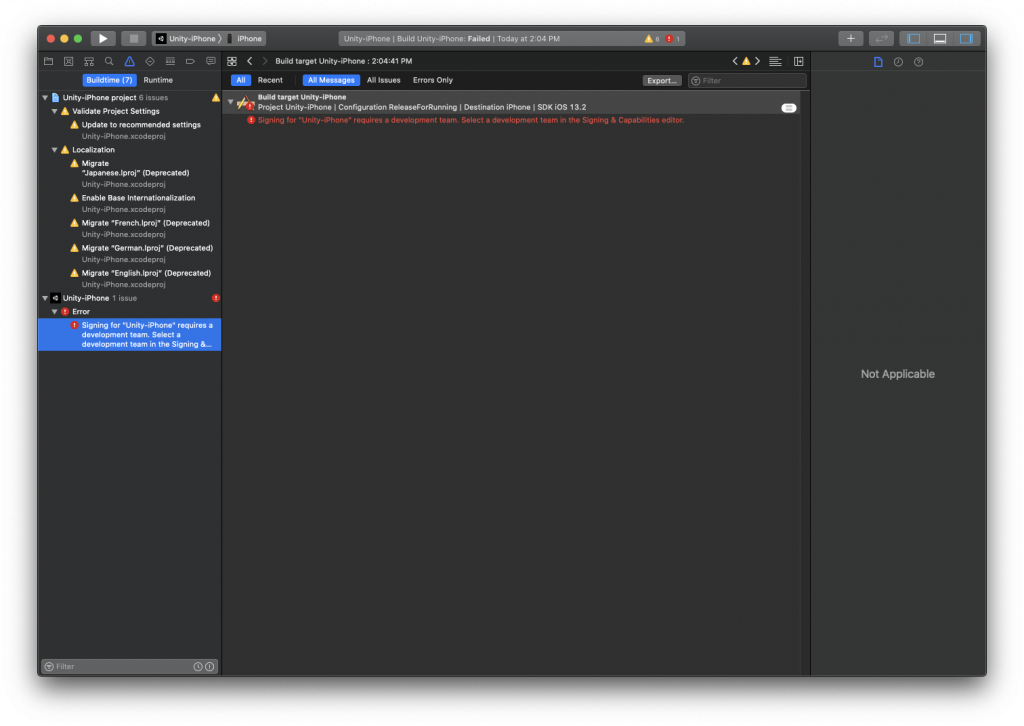The height and width of the screenshot is (726, 1024).
Task: Show the Test navigator diamond icon
Action: click(150, 61)
